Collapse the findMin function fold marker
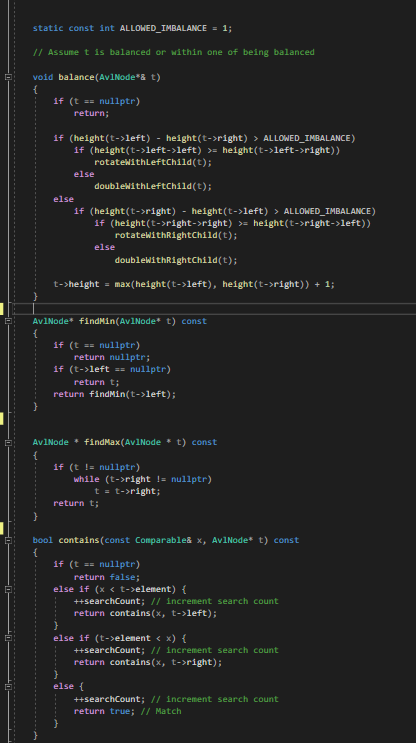 [x=8, y=321]
